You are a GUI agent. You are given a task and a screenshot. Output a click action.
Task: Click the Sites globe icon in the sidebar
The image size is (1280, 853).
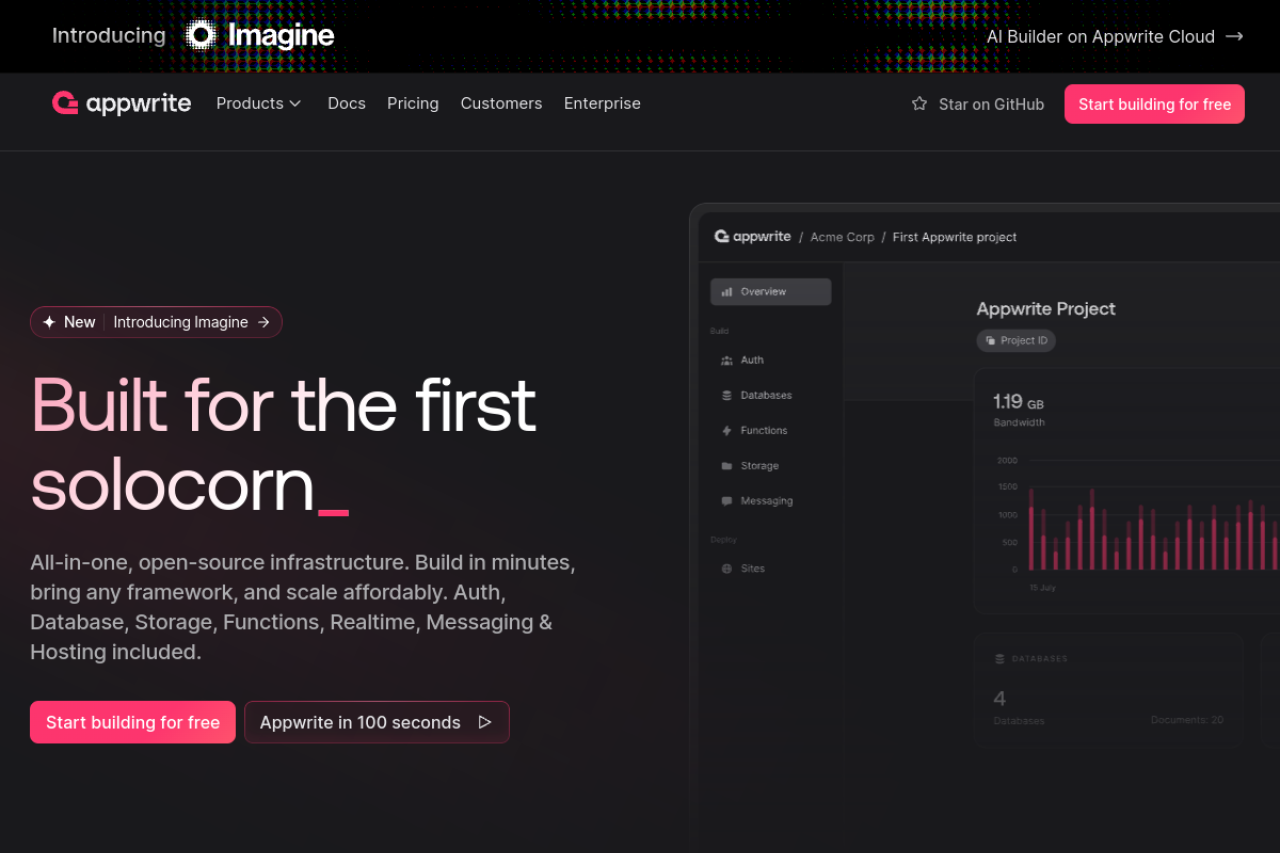click(727, 568)
